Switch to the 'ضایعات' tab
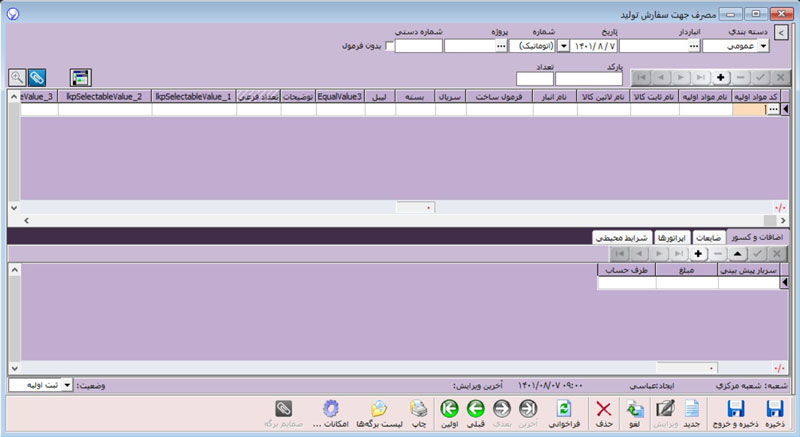 point(707,237)
